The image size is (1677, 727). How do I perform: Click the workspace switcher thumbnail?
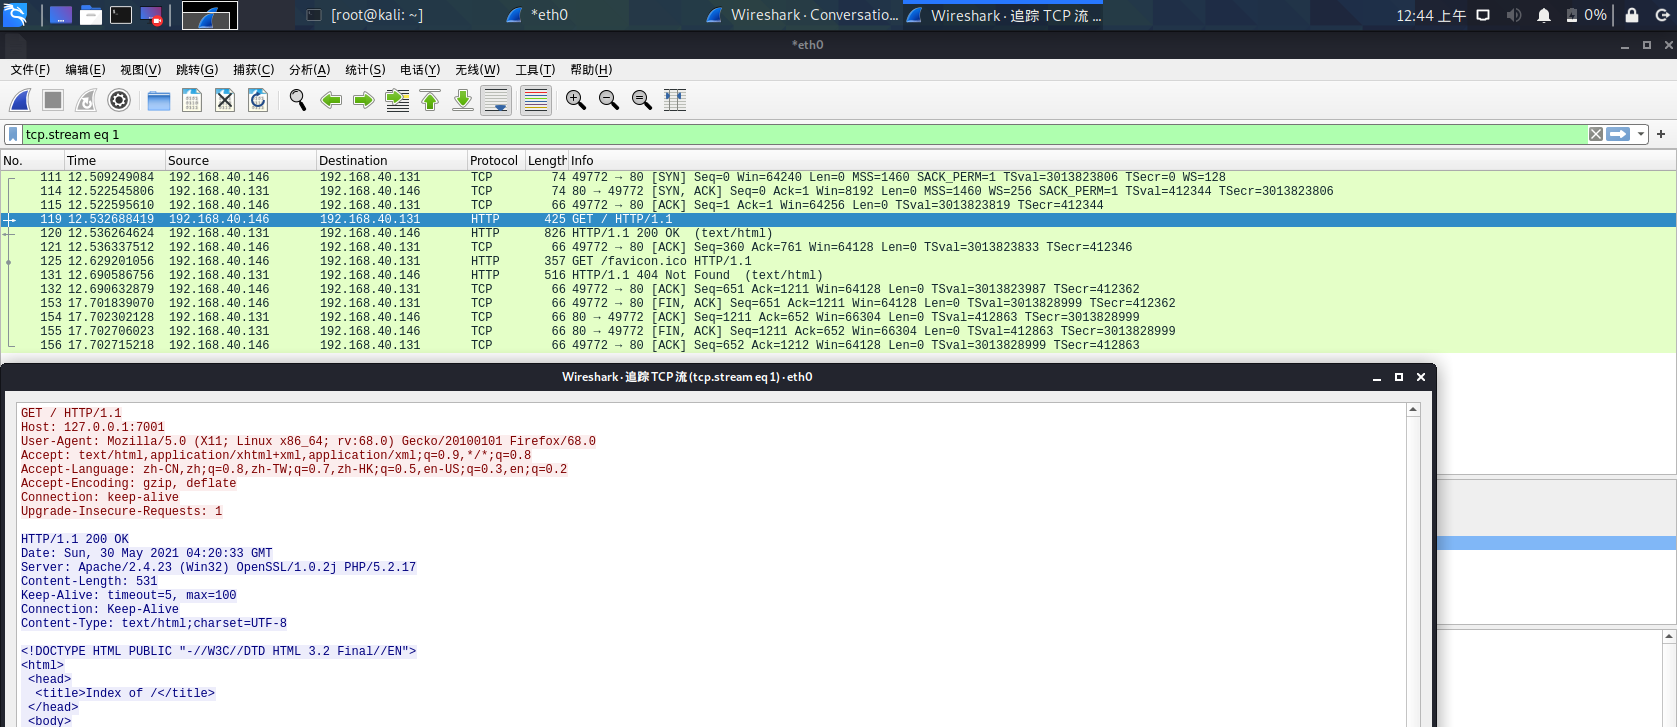[x=209, y=15]
